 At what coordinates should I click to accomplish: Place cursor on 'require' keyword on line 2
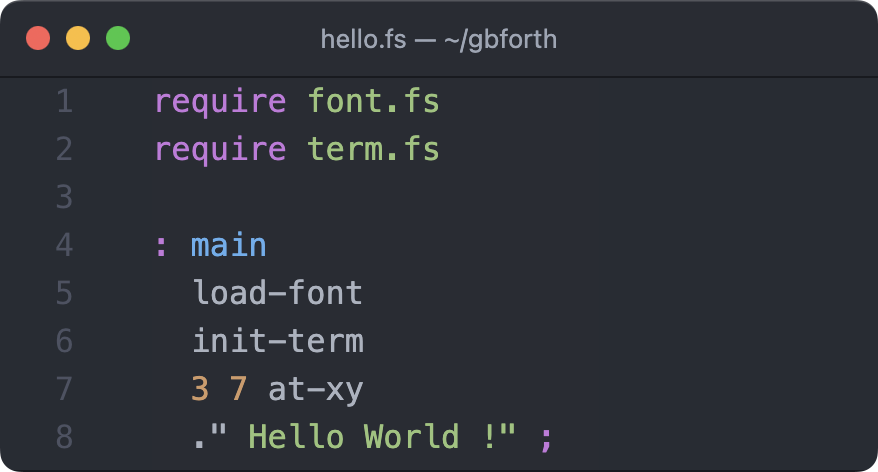pyautogui.click(x=220, y=150)
